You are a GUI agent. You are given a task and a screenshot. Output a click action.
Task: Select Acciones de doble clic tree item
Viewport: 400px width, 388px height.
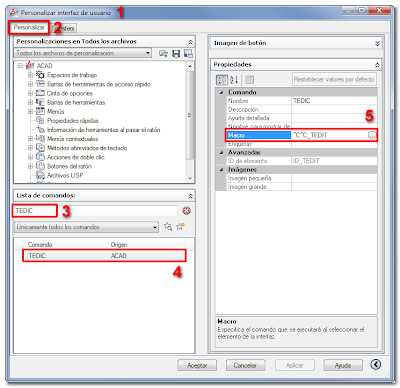tap(76, 157)
